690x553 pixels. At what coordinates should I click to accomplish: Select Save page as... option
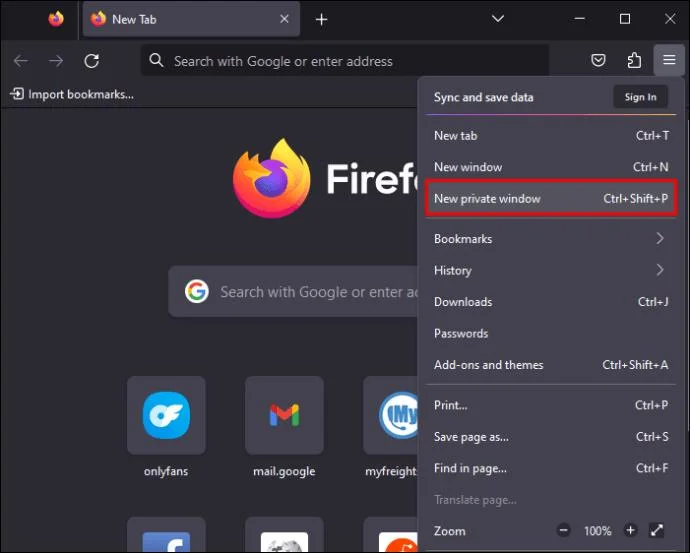coord(551,437)
